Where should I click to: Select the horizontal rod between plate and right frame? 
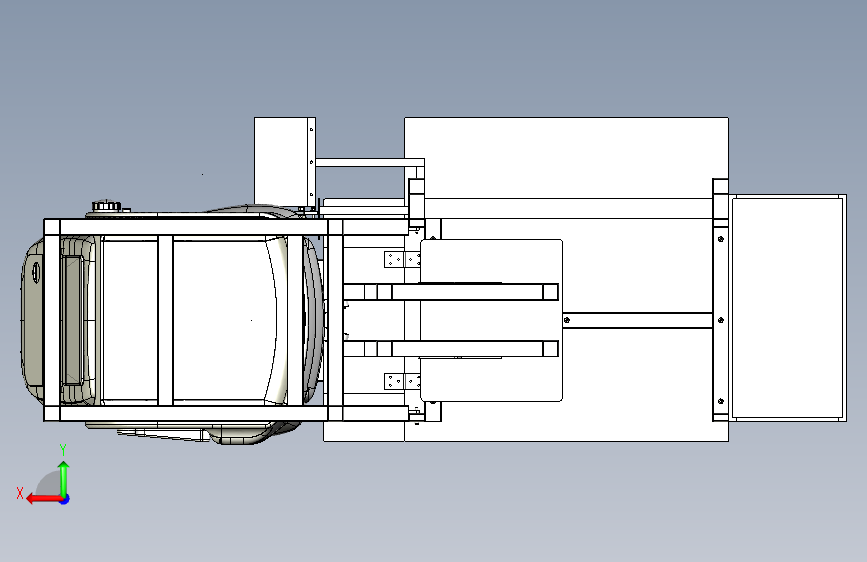tap(638, 320)
